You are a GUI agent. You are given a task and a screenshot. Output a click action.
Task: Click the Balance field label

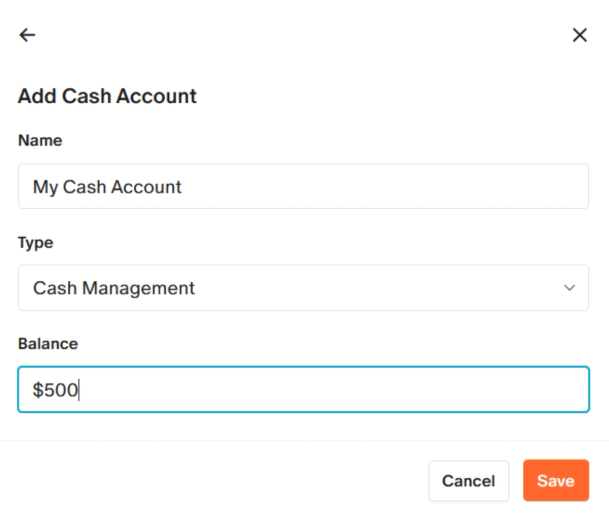tap(48, 344)
